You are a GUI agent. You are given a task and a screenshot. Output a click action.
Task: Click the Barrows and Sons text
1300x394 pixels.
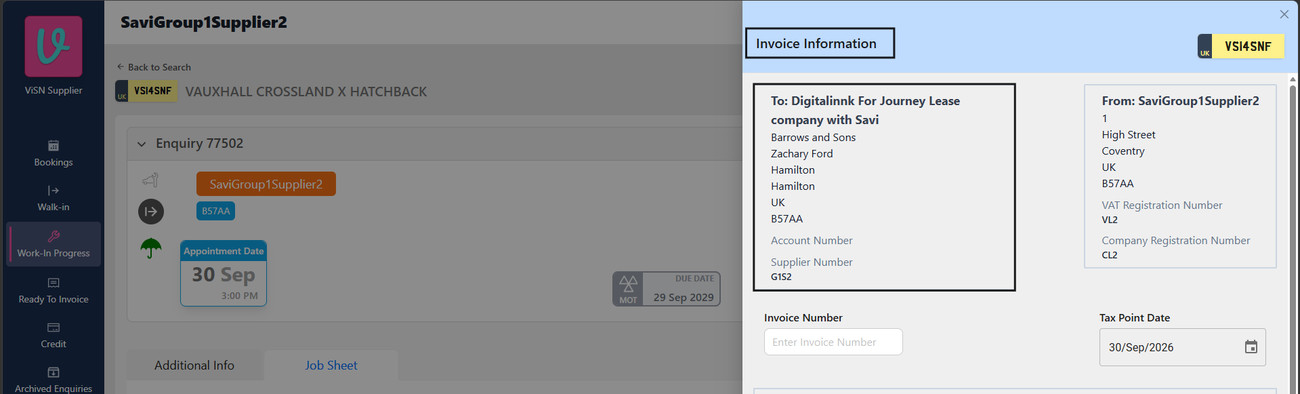pos(813,138)
